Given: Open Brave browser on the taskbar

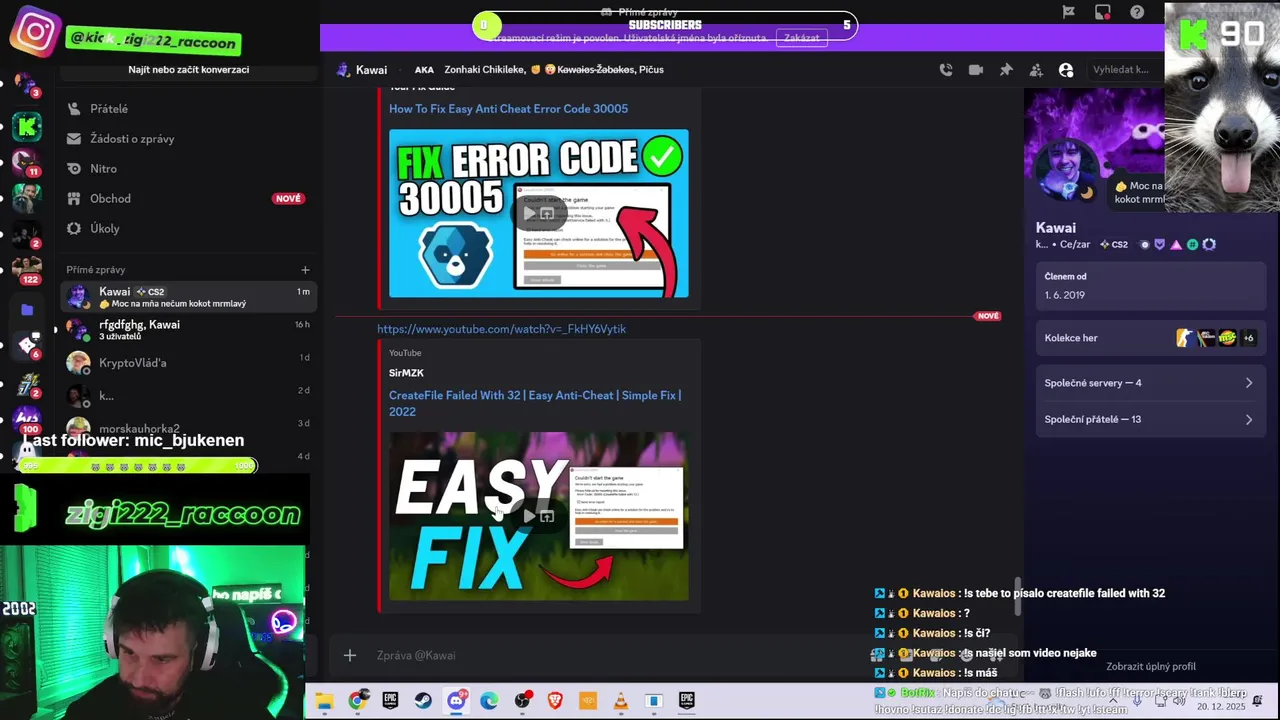Looking at the screenshot, I should 555,701.
